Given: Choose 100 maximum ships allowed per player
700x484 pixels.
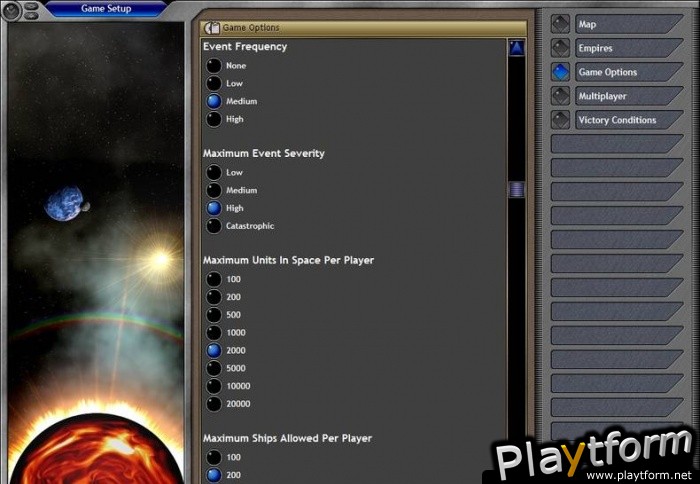Looking at the screenshot, I should [214, 457].
